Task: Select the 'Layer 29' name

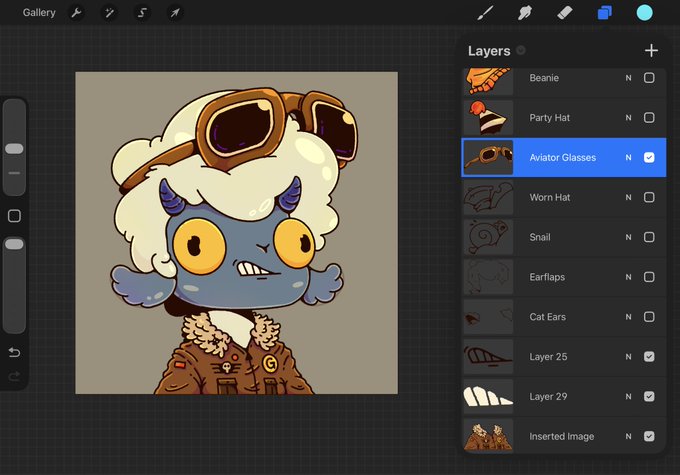Action: pos(548,396)
